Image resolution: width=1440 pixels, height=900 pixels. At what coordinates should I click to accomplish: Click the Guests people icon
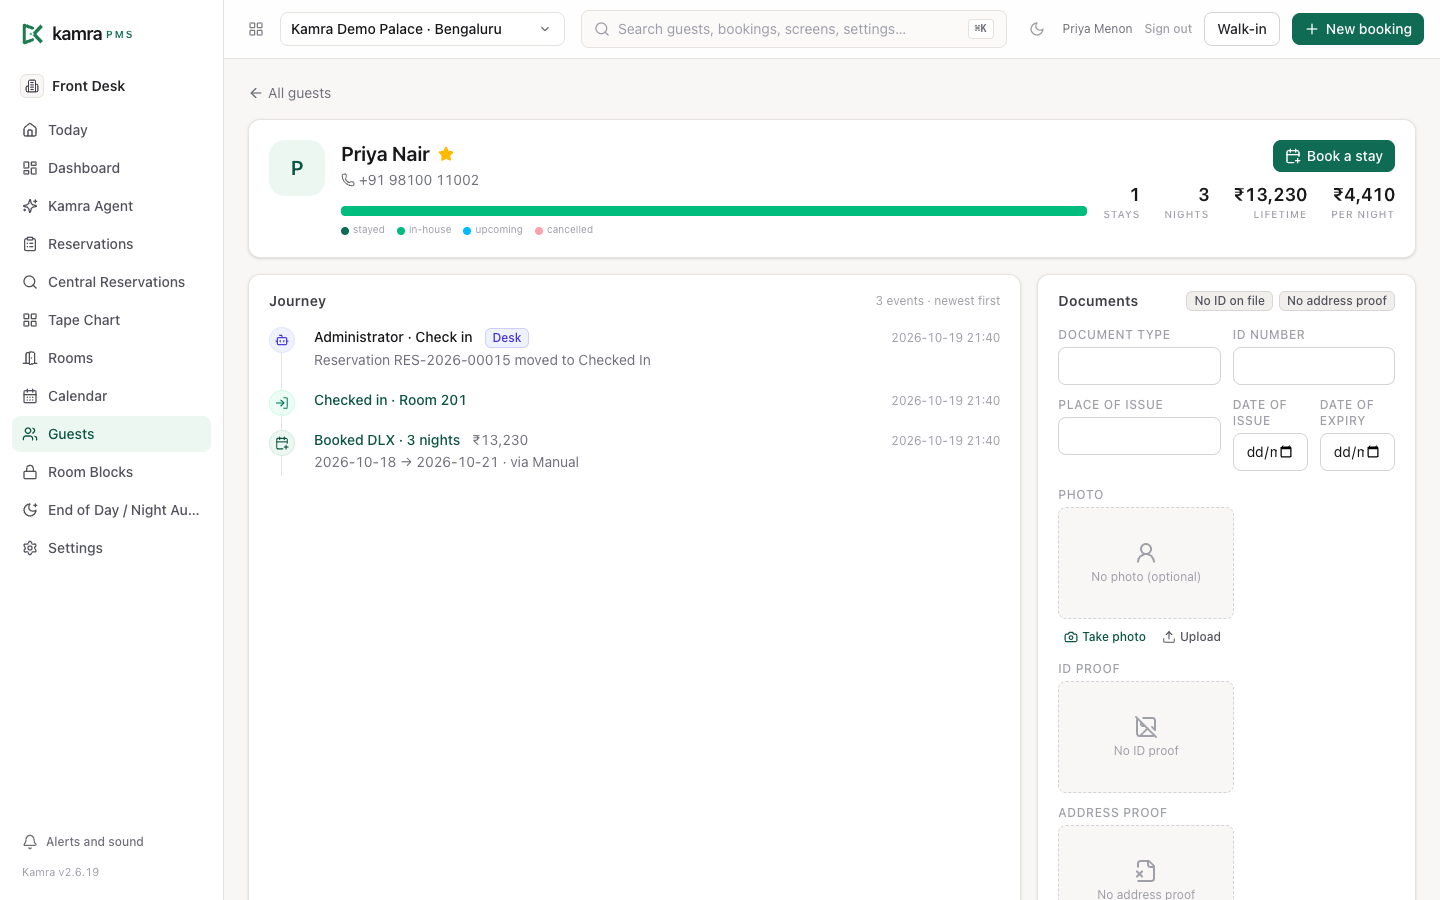coord(30,434)
